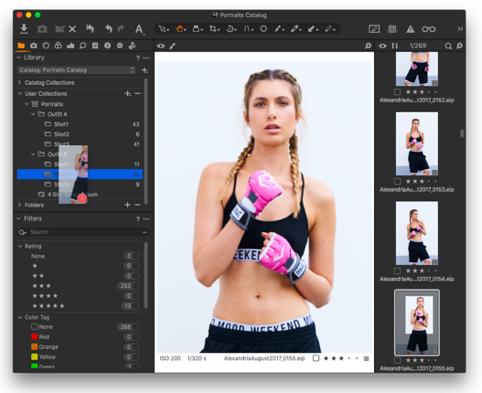
Task: Collapse the Rating filter group
Action: click(x=20, y=246)
